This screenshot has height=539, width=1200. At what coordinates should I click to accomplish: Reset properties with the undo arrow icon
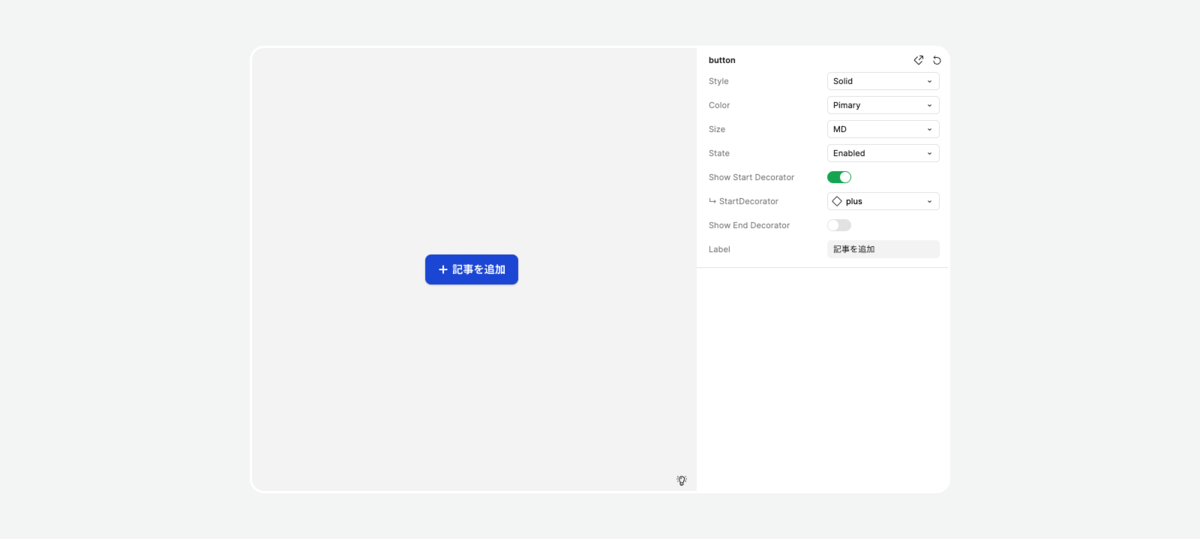937,60
